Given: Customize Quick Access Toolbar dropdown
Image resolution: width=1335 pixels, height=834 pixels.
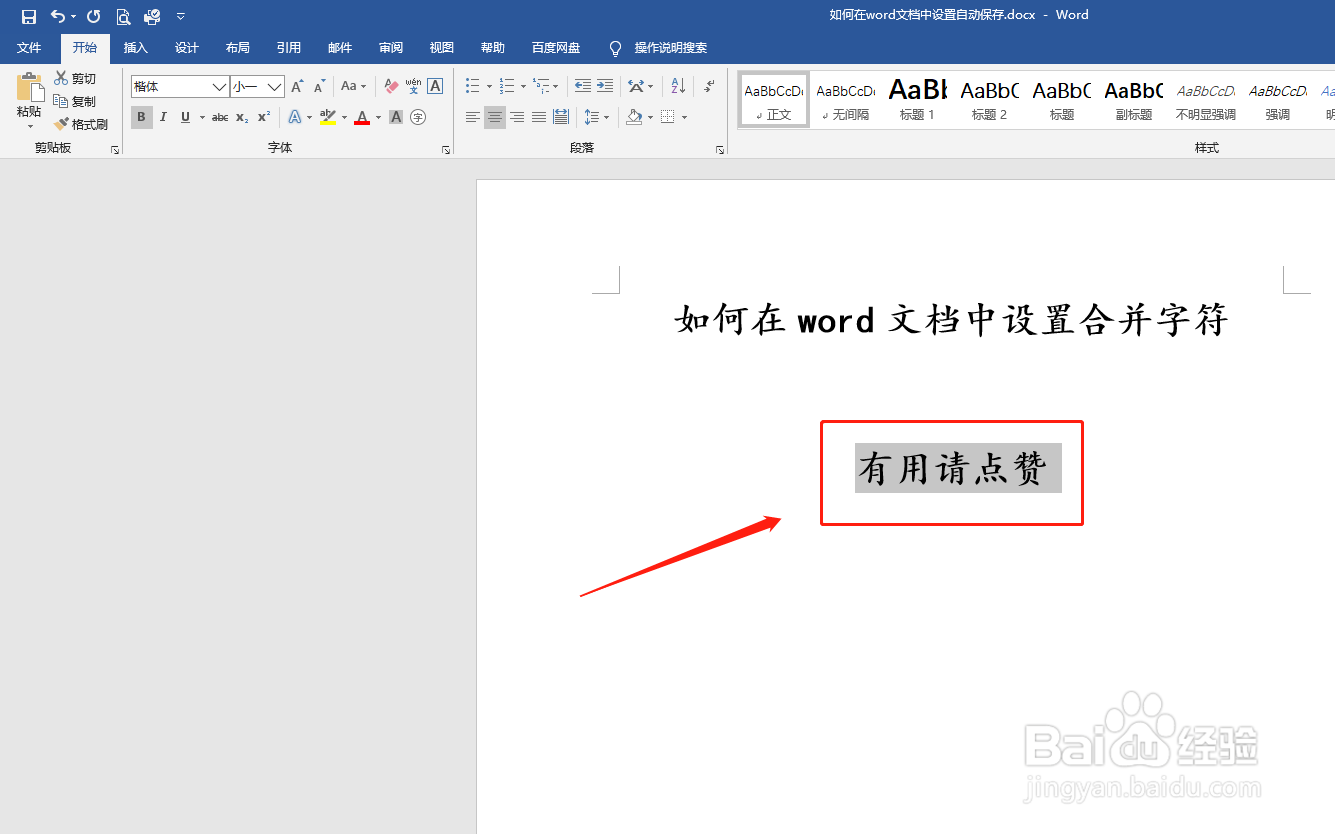Looking at the screenshot, I should (x=181, y=16).
